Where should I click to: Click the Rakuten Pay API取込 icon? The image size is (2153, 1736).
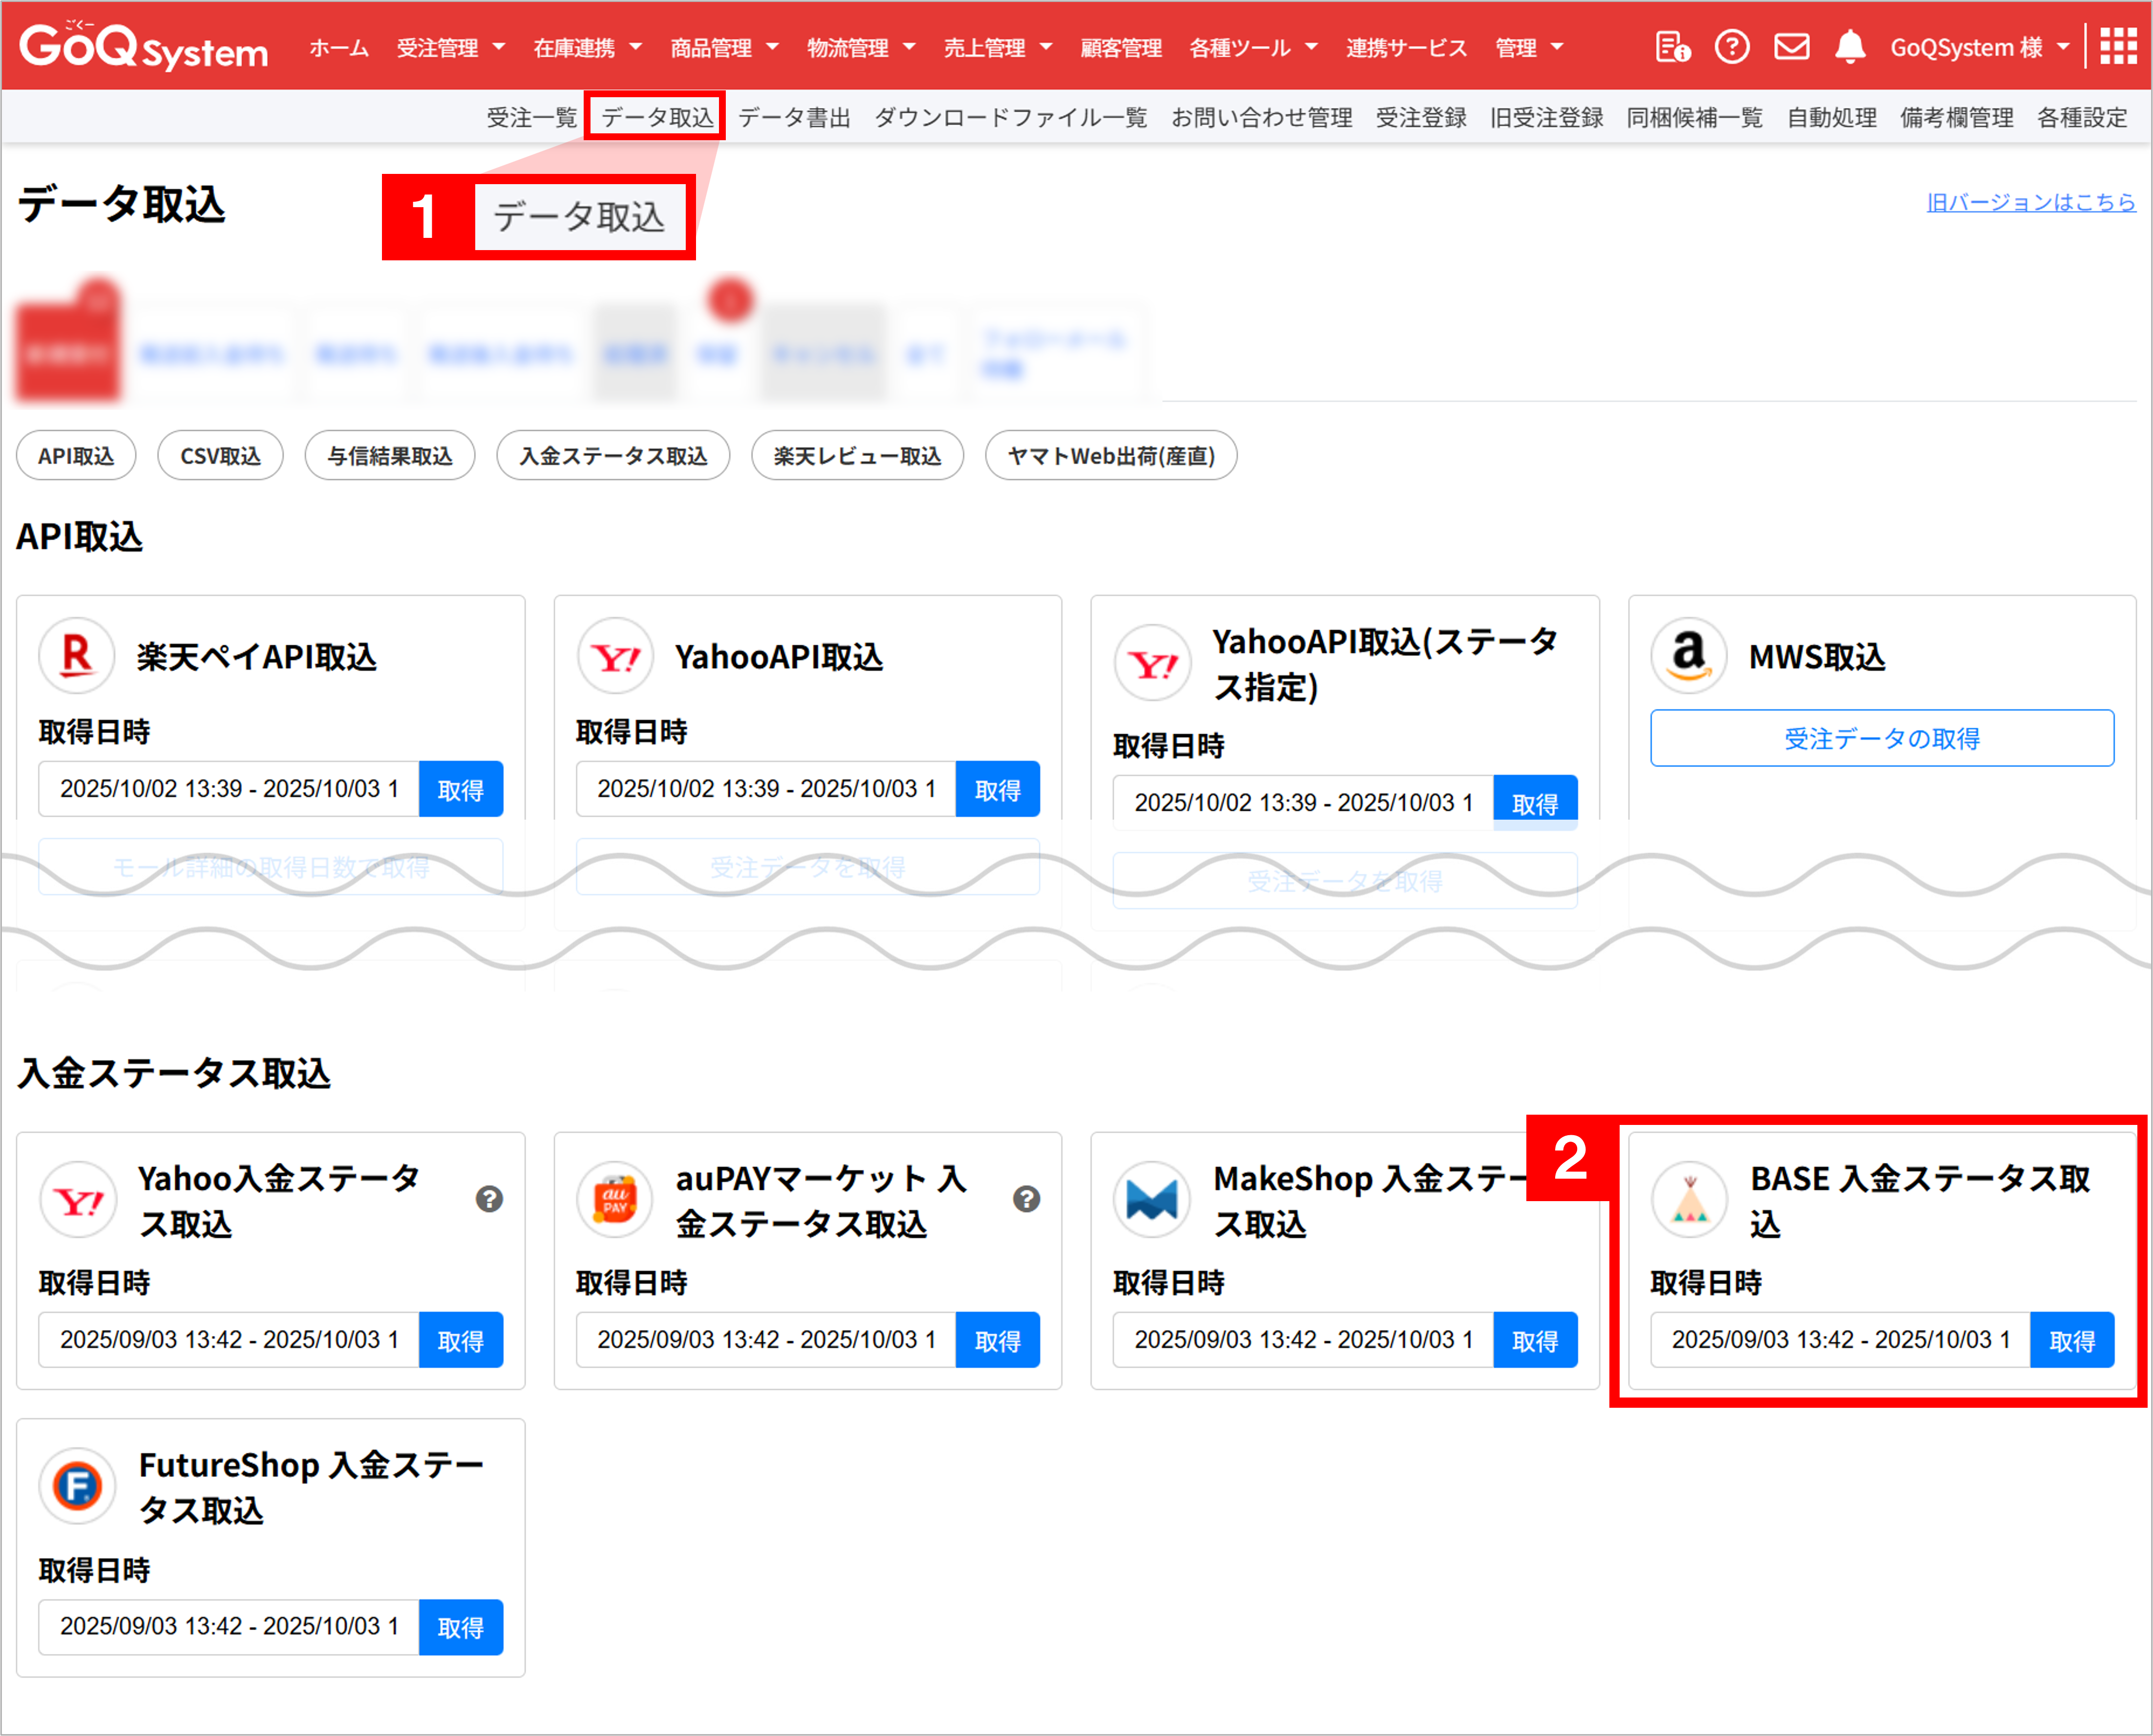pos(77,656)
